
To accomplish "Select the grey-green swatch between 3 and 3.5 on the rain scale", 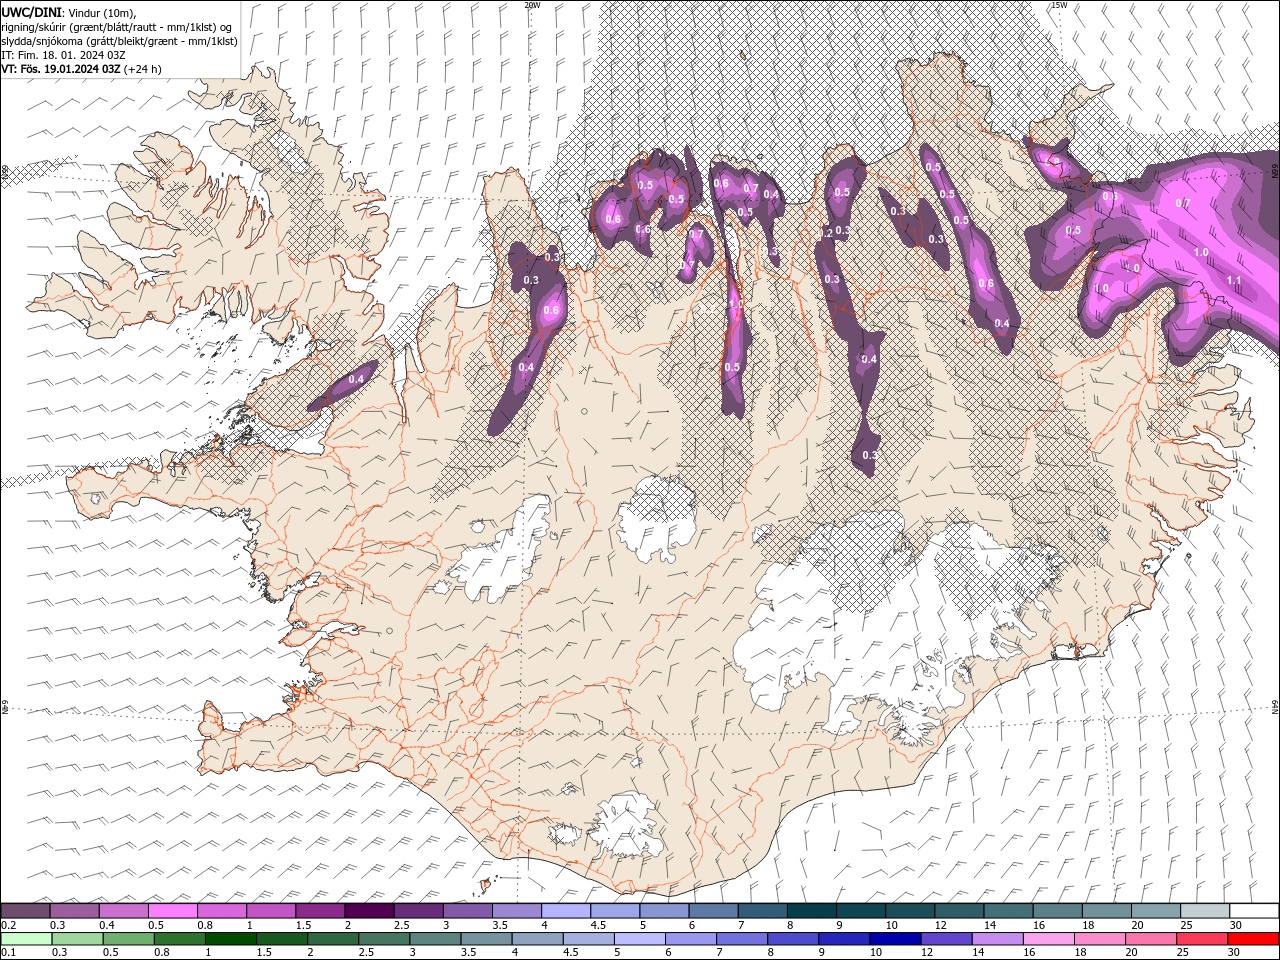I will pyautogui.click(x=435, y=939).
